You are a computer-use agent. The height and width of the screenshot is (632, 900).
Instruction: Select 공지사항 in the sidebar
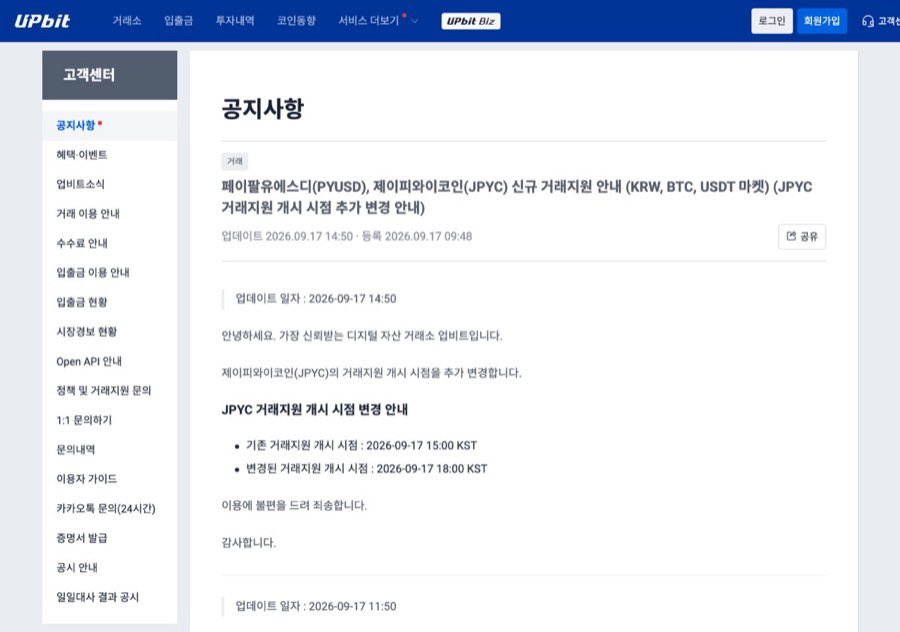(x=110, y=125)
